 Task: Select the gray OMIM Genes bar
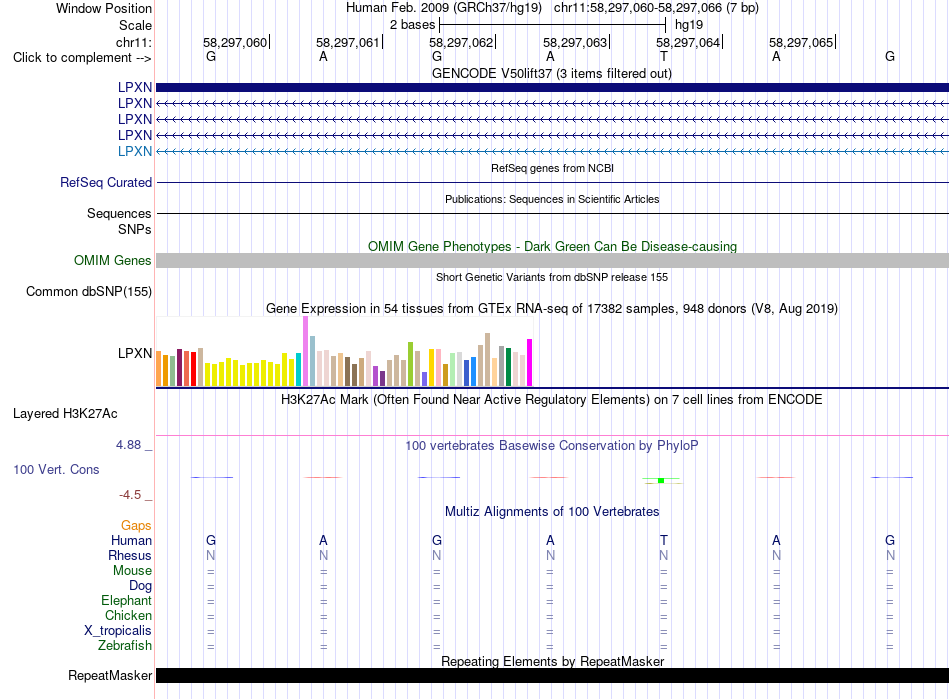tap(552, 260)
